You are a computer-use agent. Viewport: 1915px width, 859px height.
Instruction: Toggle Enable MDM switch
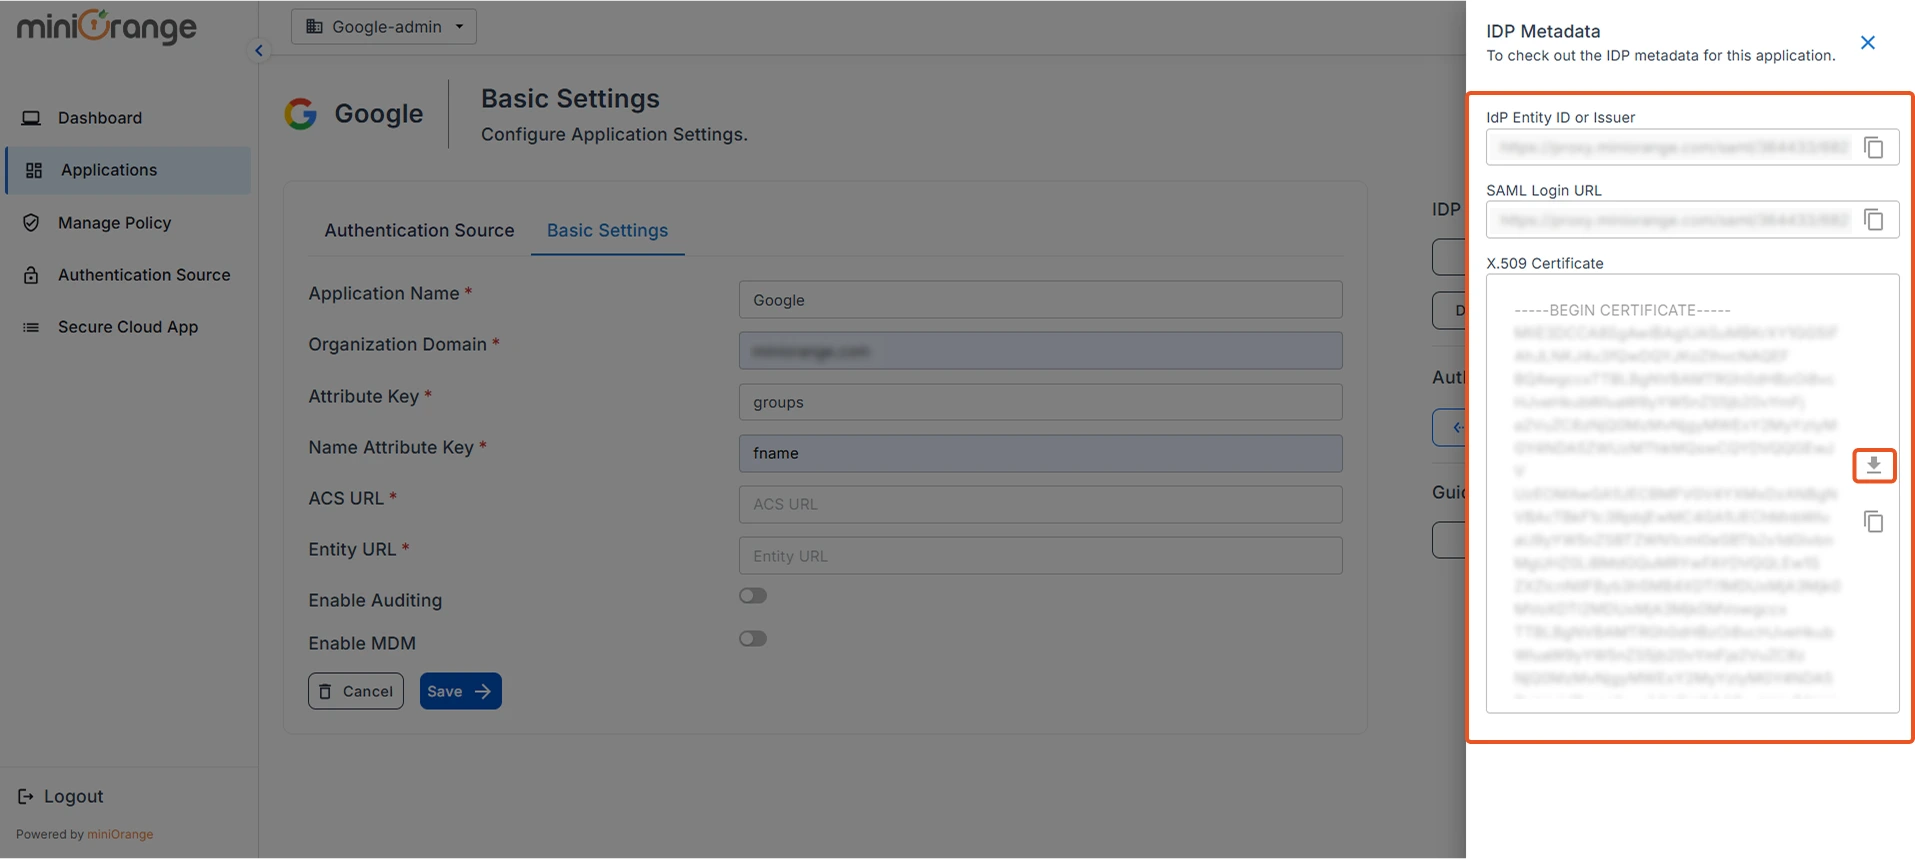pos(753,639)
